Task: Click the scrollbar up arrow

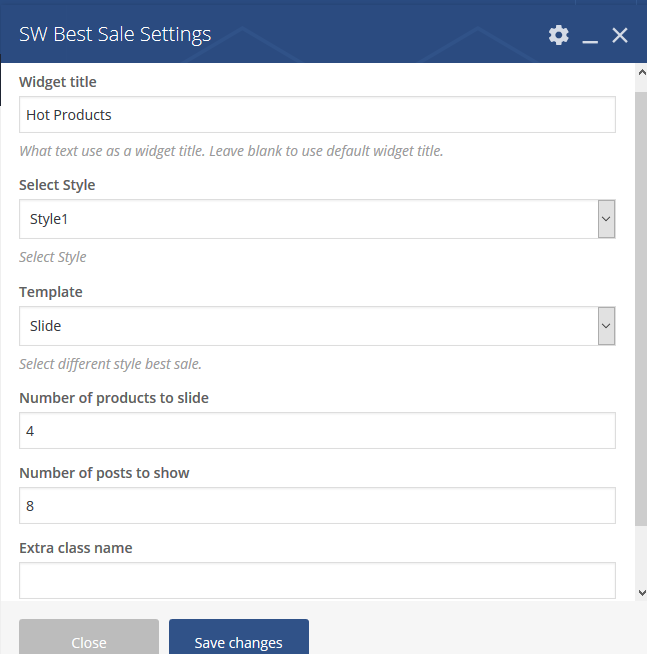Action: tap(642, 72)
